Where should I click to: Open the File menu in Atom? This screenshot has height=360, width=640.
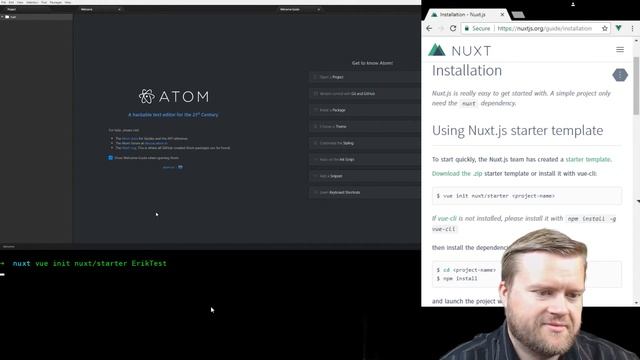coord(4,2)
